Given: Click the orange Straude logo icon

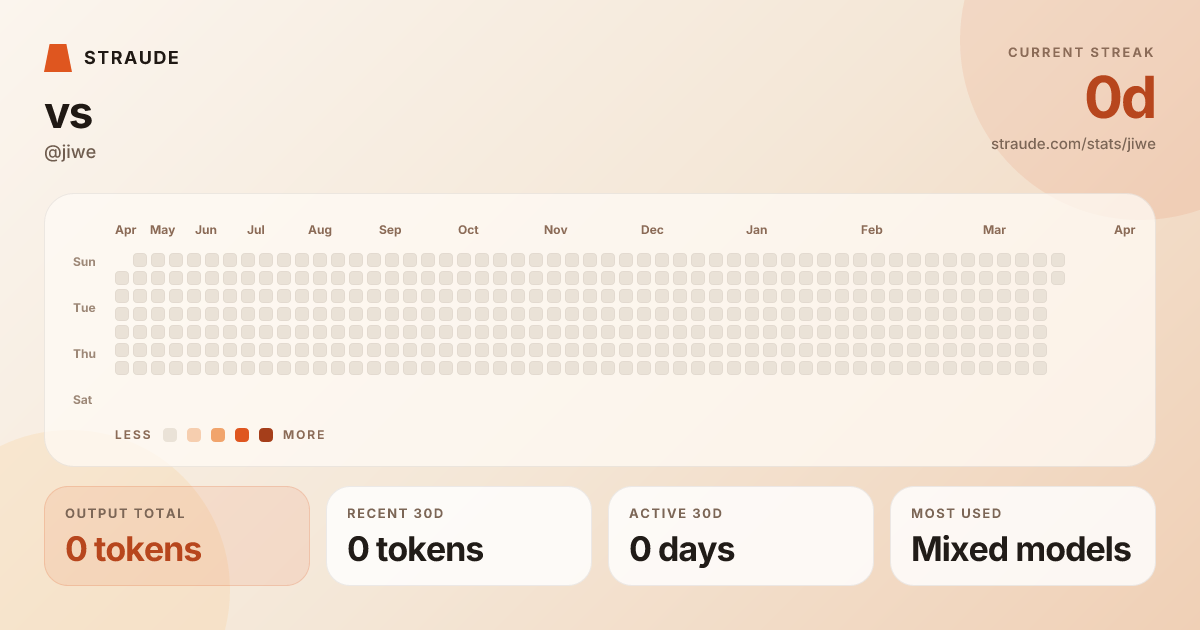Looking at the screenshot, I should click(x=58, y=58).
